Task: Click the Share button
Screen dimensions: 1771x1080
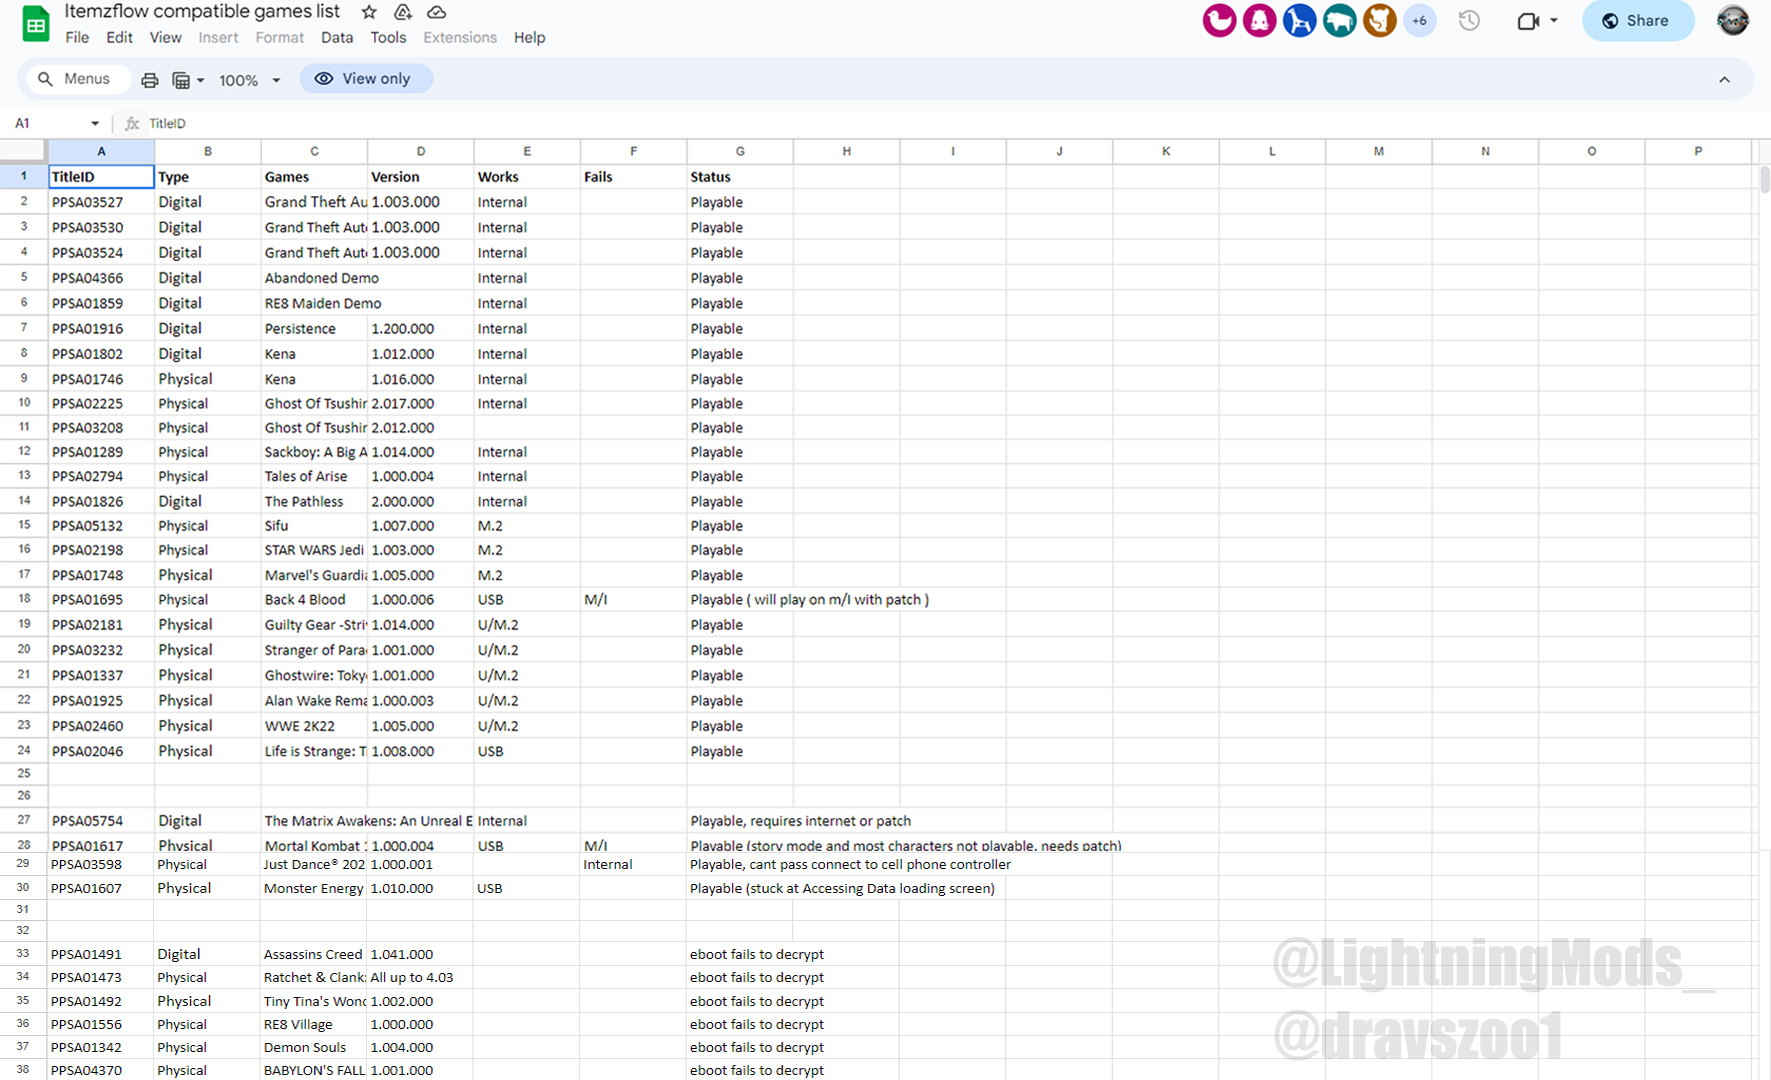Action: coord(1637,21)
